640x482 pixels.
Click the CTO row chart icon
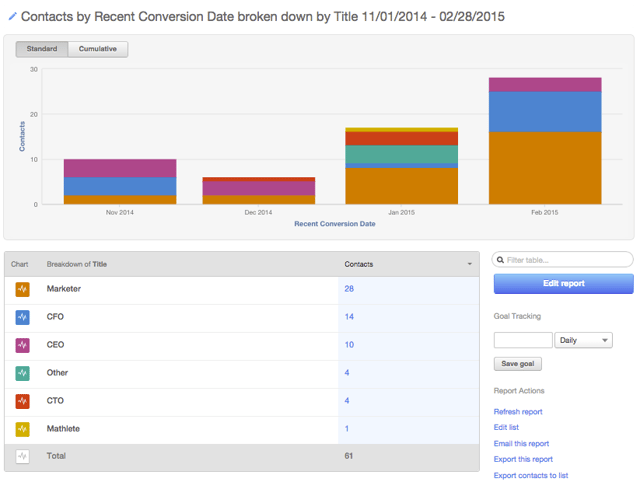[22, 401]
